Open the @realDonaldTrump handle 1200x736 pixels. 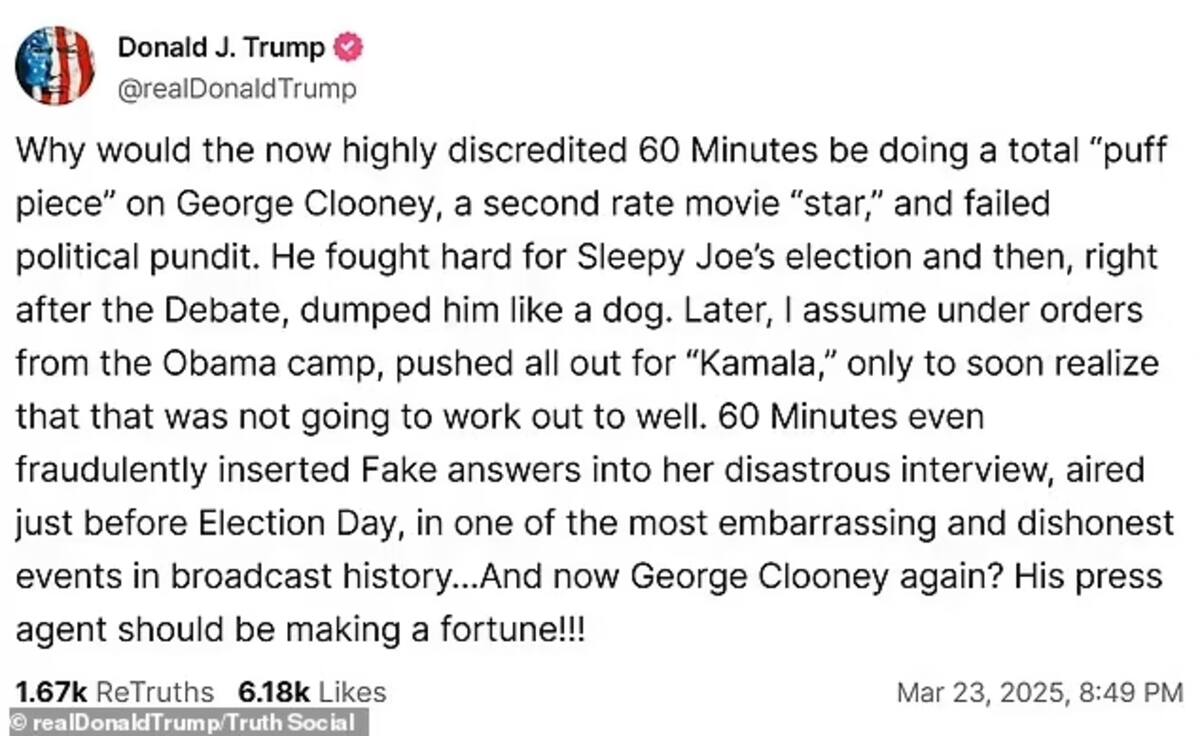pyautogui.click(x=237, y=89)
